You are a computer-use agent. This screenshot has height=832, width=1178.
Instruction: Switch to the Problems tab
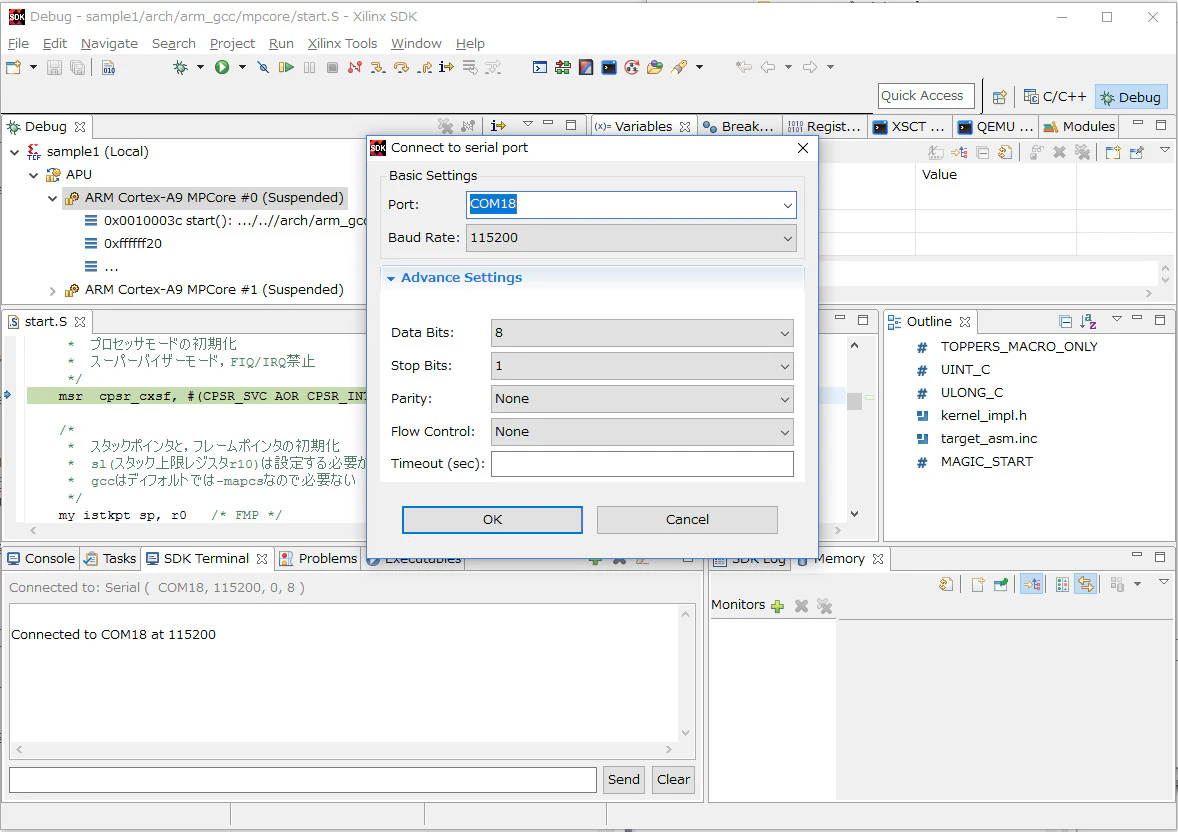click(319, 558)
